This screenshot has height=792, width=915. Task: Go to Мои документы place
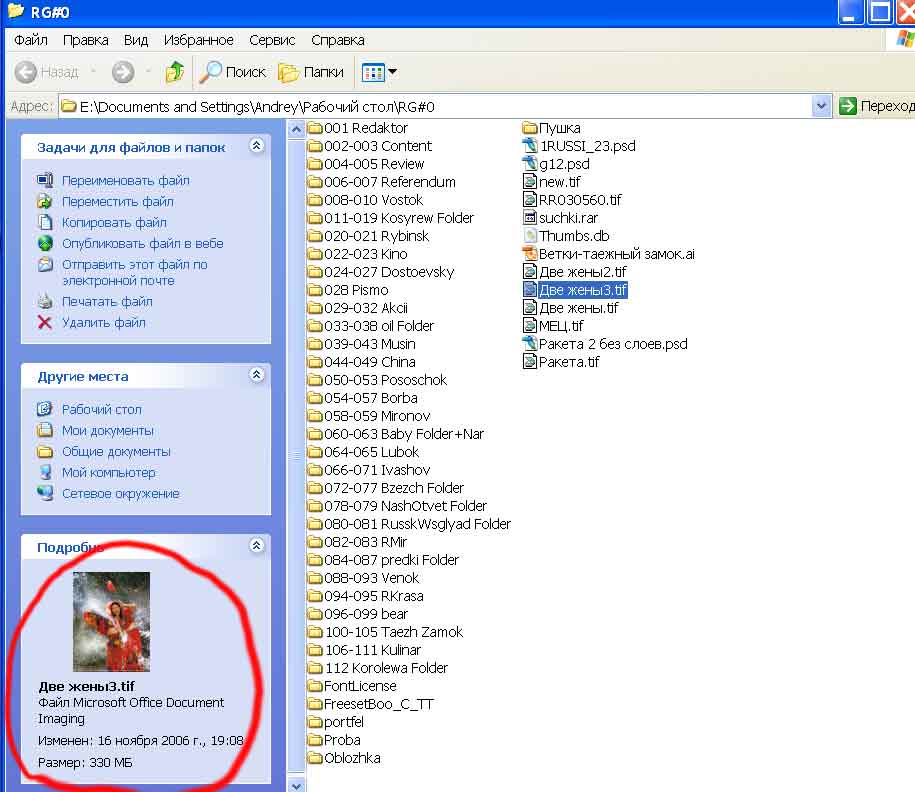(108, 431)
